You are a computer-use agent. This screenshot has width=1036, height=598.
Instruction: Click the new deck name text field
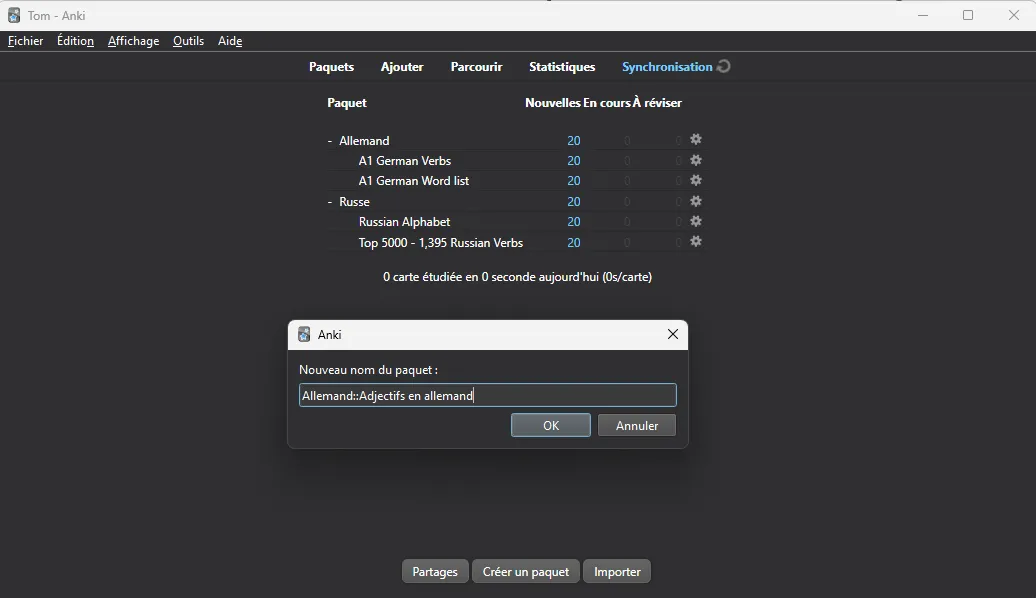click(487, 396)
